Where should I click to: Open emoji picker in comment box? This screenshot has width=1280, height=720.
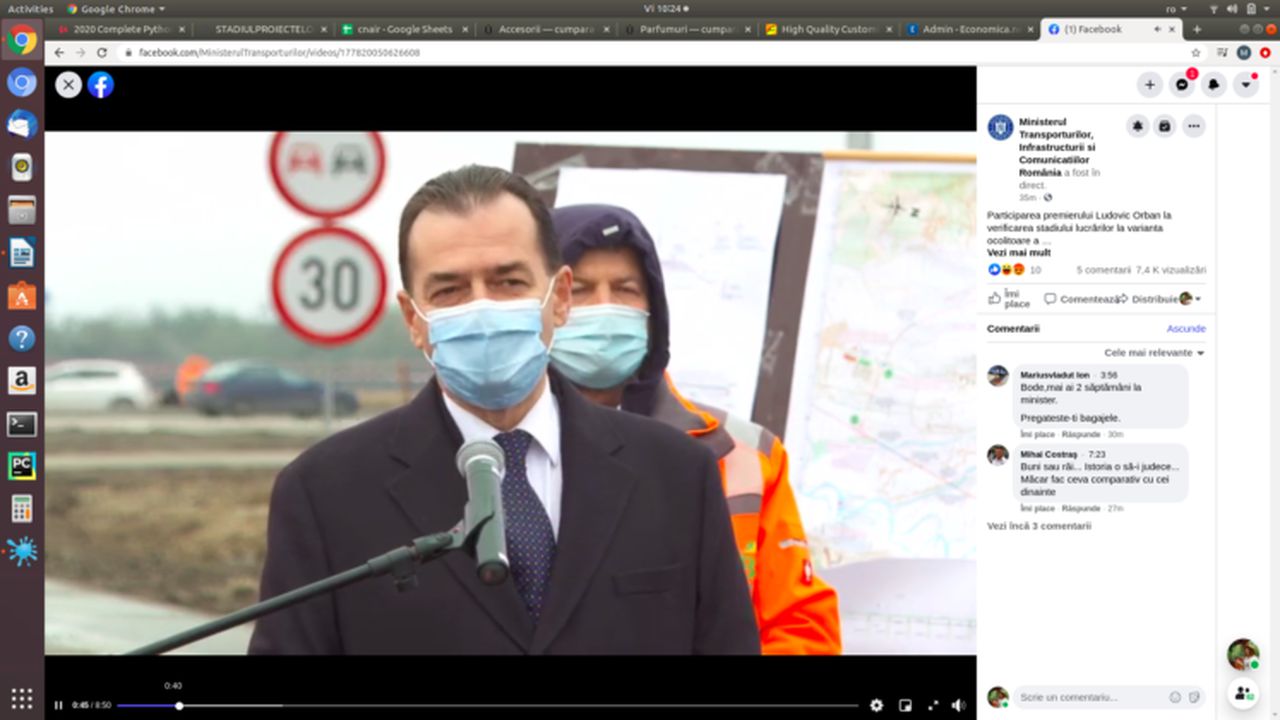[x=1175, y=697]
